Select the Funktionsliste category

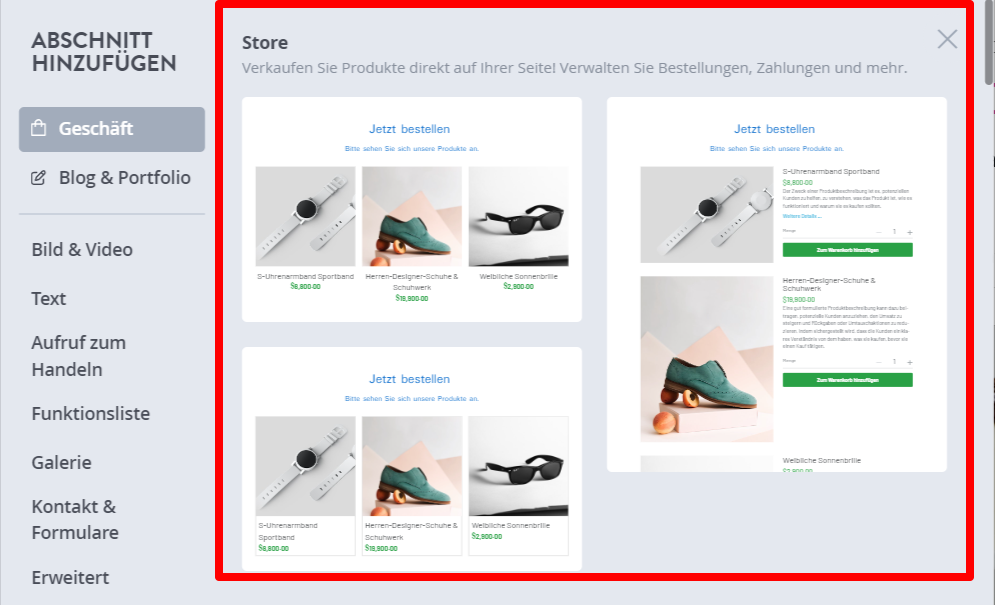click(x=91, y=413)
